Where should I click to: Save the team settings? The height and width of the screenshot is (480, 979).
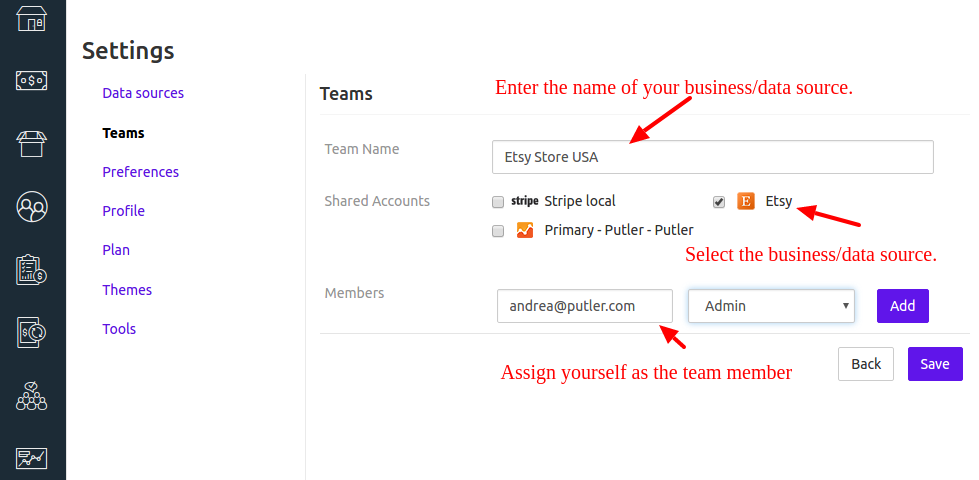[935, 364]
